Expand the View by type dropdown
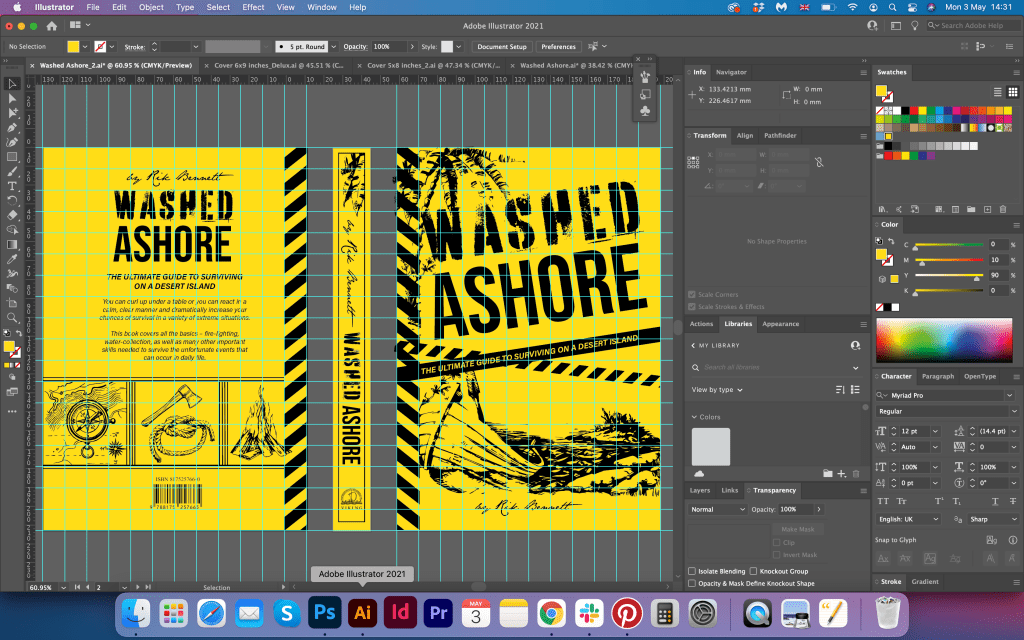Image resolution: width=1024 pixels, height=640 pixels. click(716, 390)
